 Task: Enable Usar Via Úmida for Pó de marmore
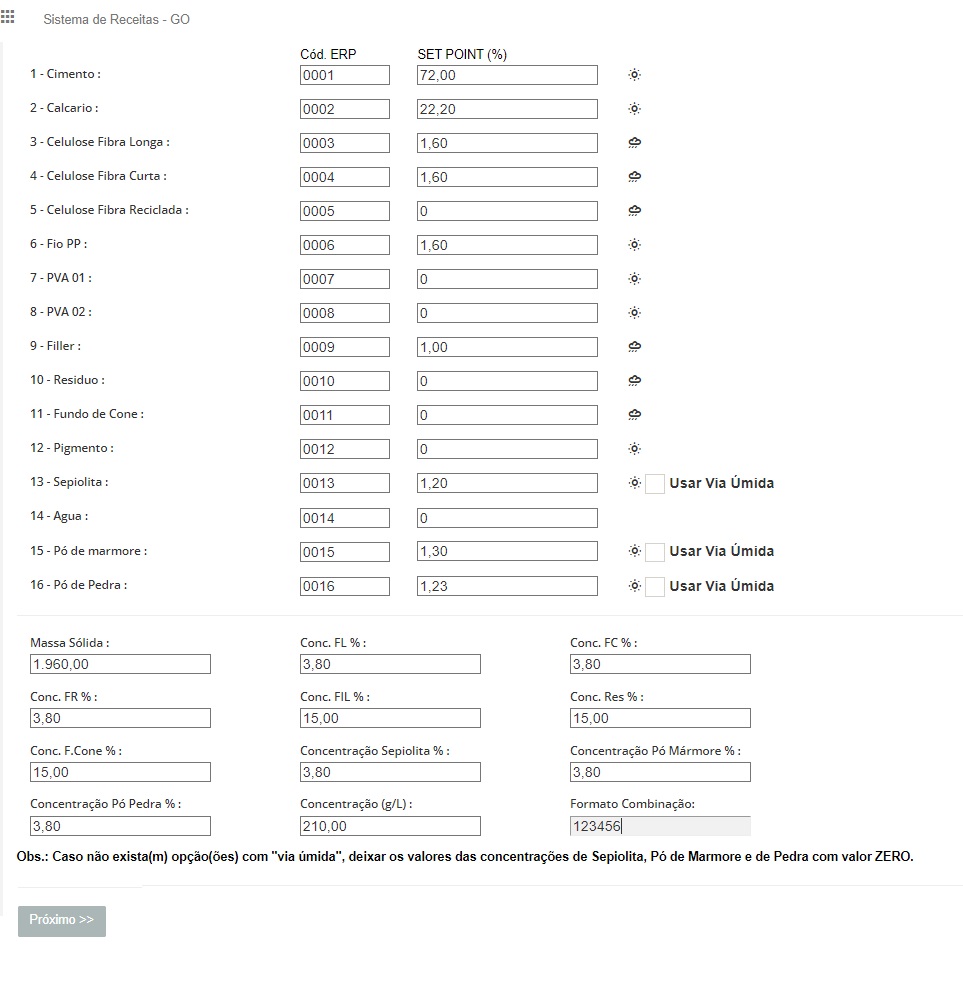[655, 551]
